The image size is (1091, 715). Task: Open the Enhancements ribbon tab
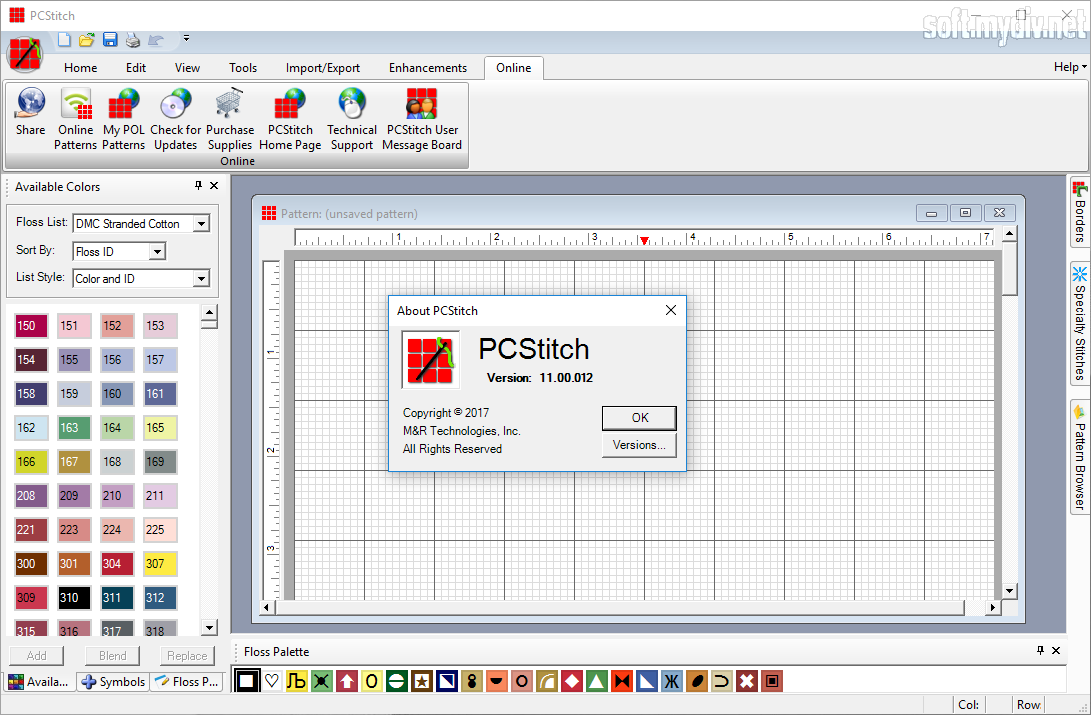(428, 67)
